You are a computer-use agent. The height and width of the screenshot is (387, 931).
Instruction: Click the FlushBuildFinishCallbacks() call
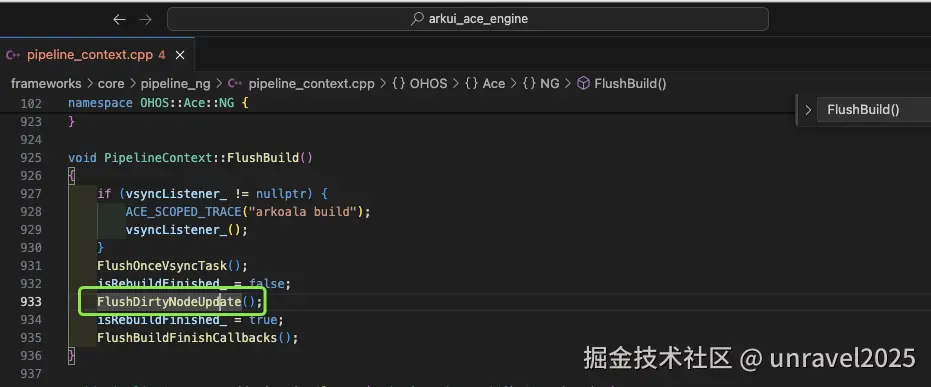(x=198, y=338)
